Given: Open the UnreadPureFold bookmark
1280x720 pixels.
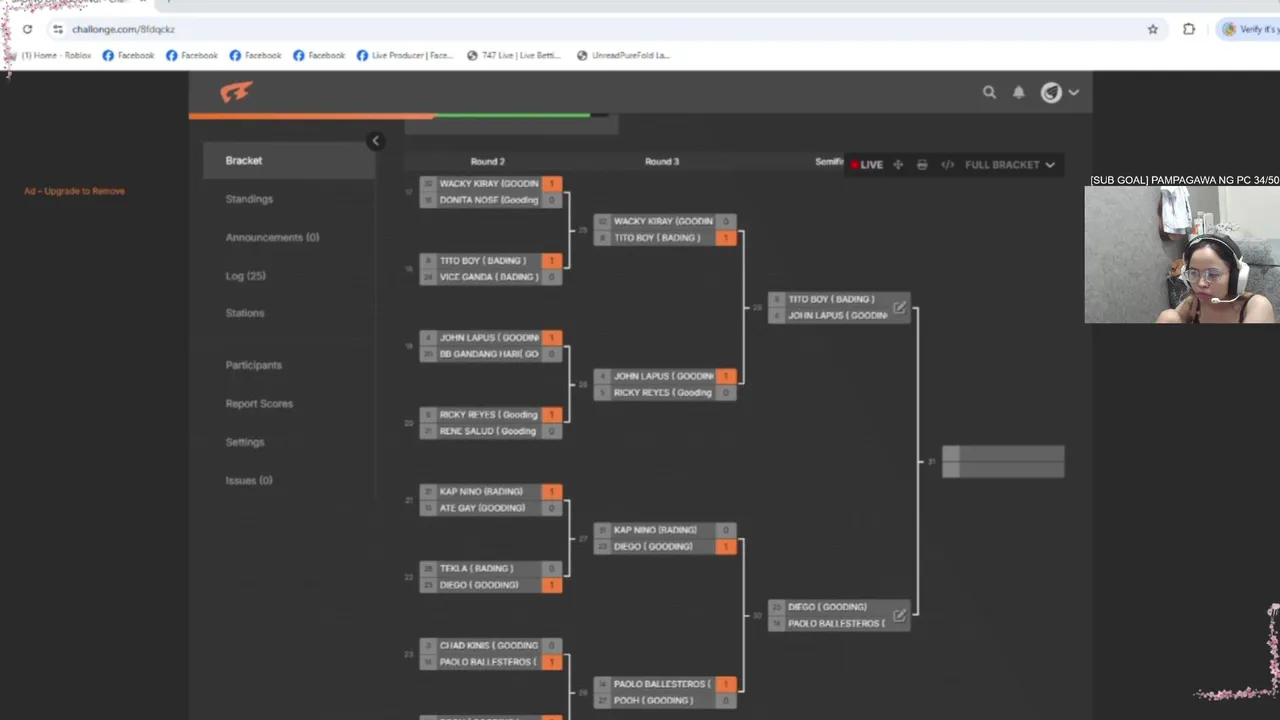Looking at the screenshot, I should [x=623, y=55].
